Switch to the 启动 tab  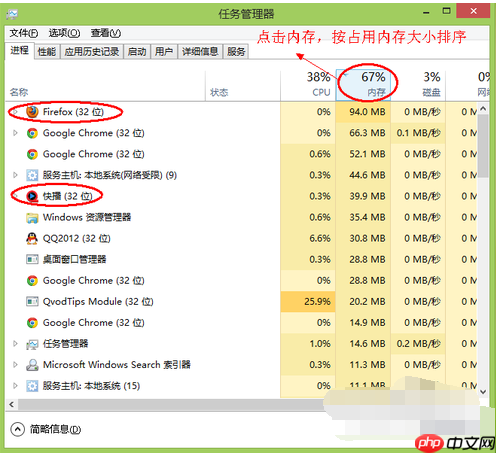coord(137,52)
